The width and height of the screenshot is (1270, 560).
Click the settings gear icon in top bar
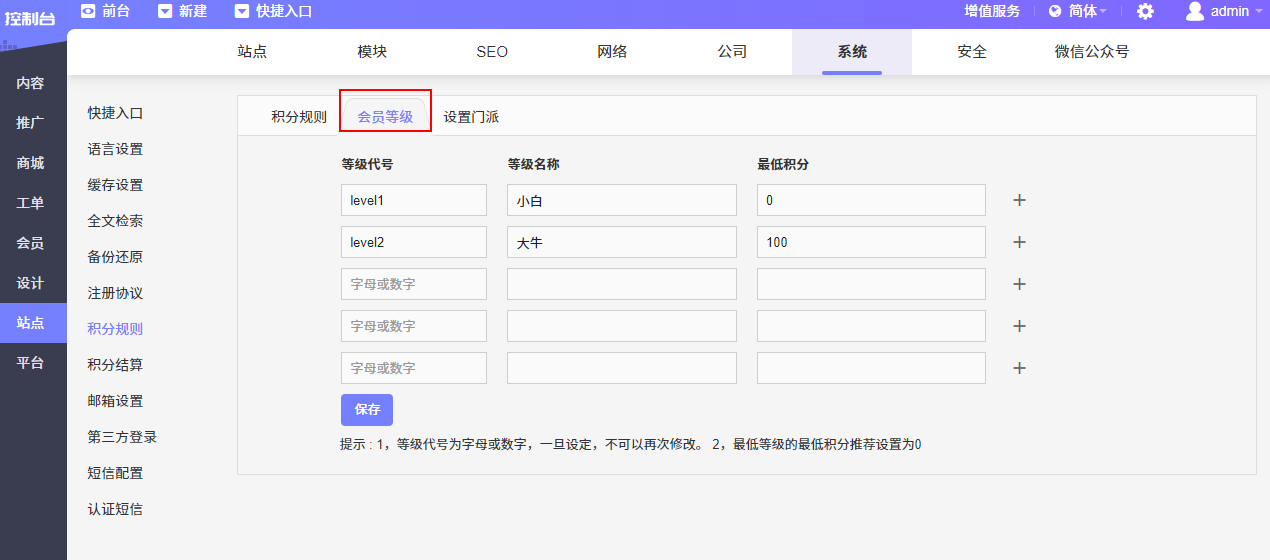point(1145,11)
